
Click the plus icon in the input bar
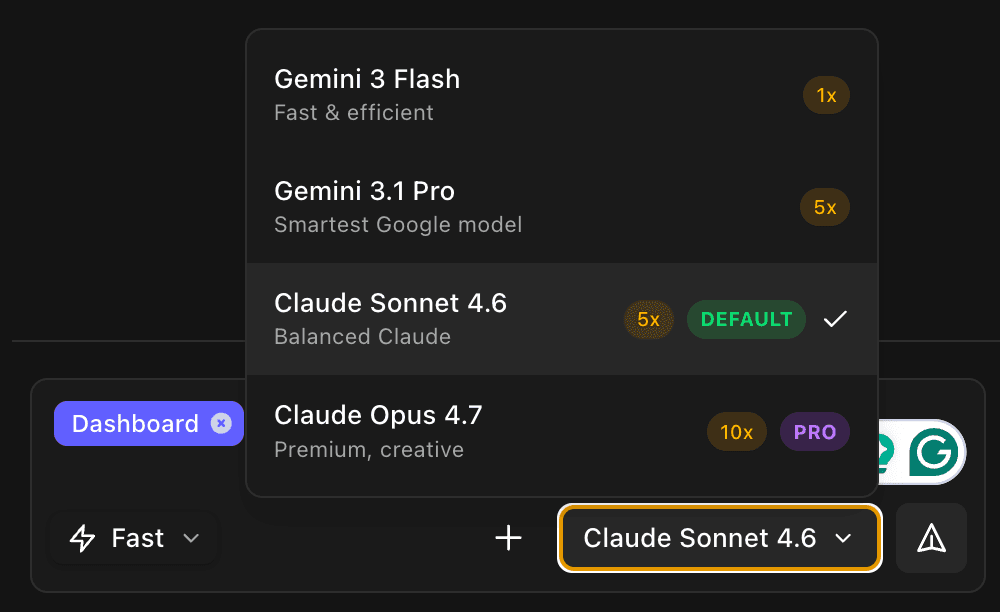point(508,538)
